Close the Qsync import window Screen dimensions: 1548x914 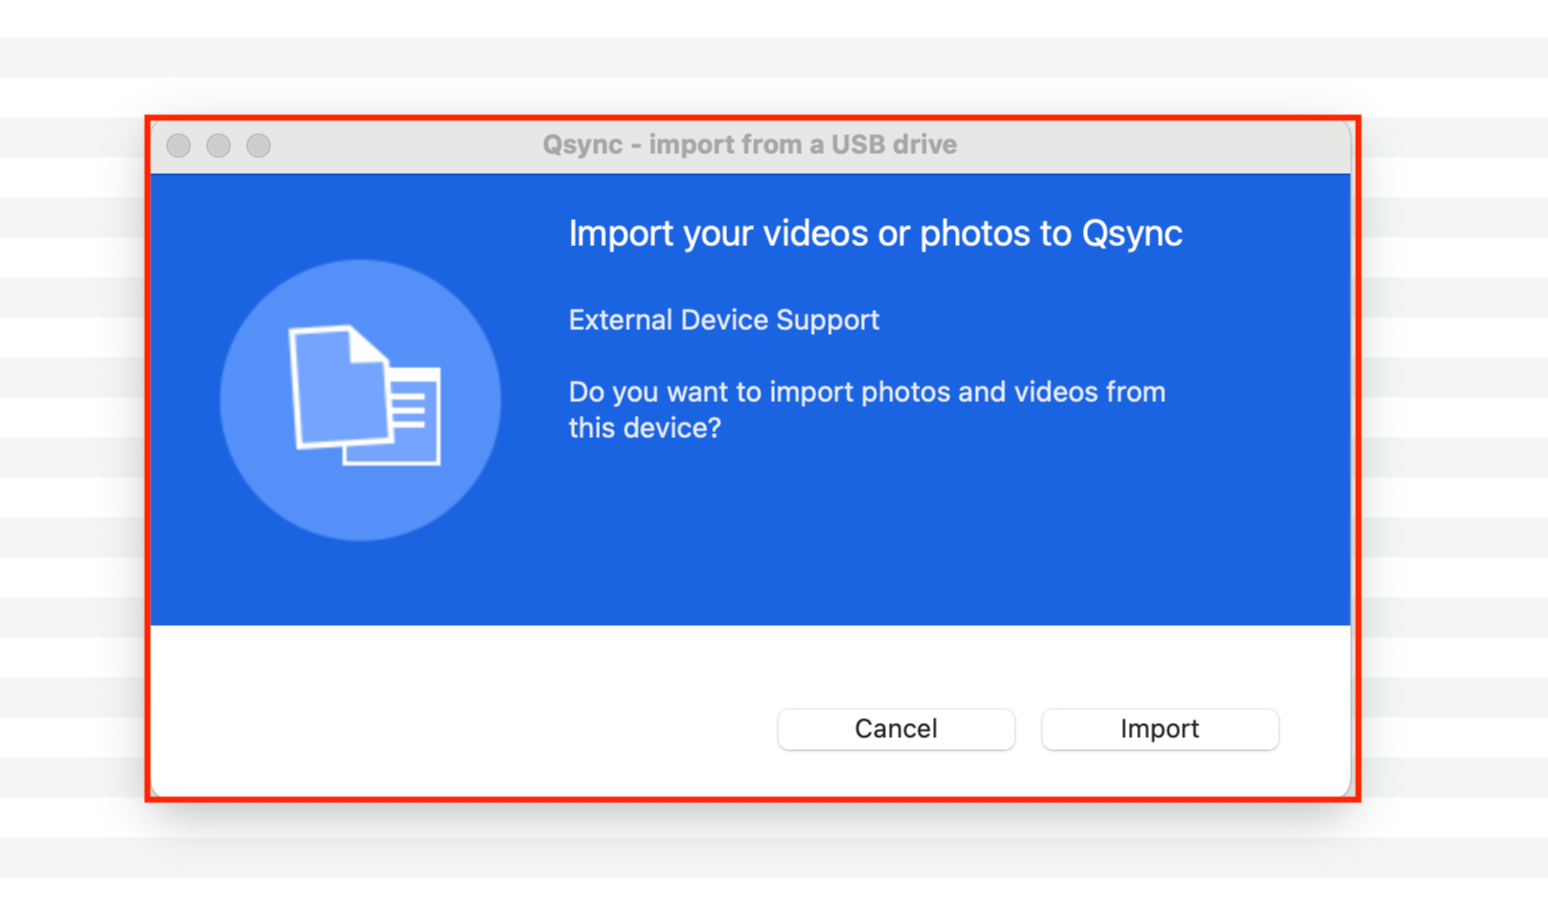point(179,146)
